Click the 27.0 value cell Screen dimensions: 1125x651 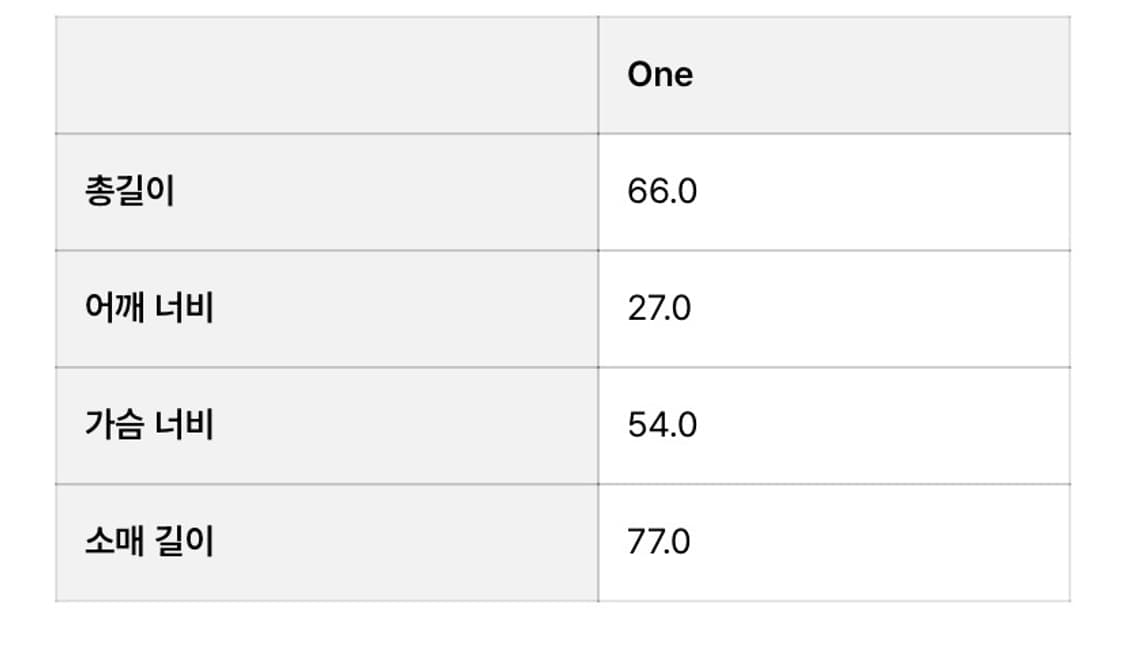point(659,308)
